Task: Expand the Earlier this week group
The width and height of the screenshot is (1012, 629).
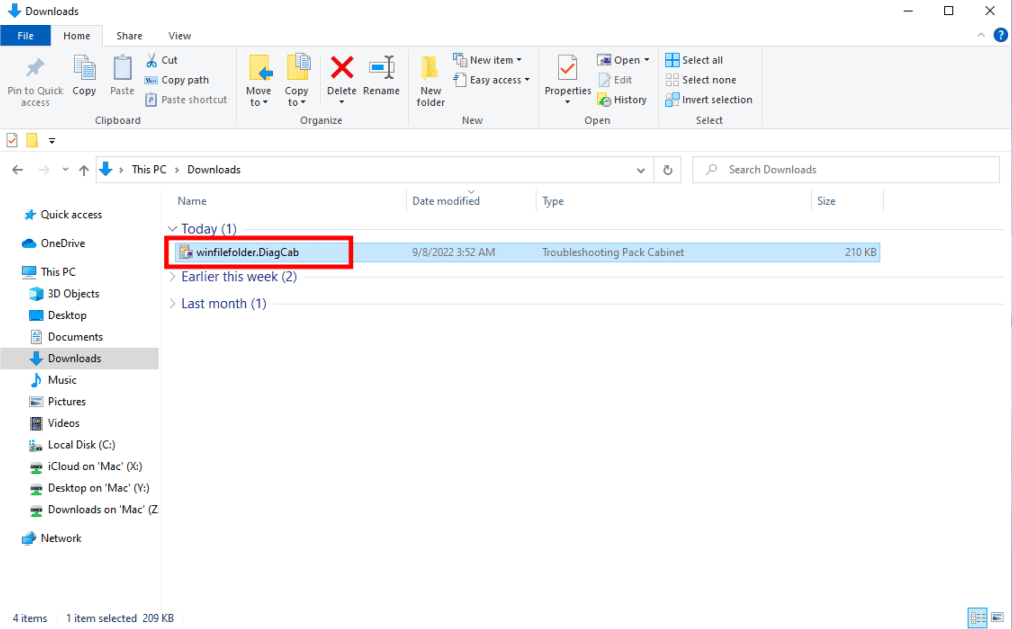Action: pos(172,276)
